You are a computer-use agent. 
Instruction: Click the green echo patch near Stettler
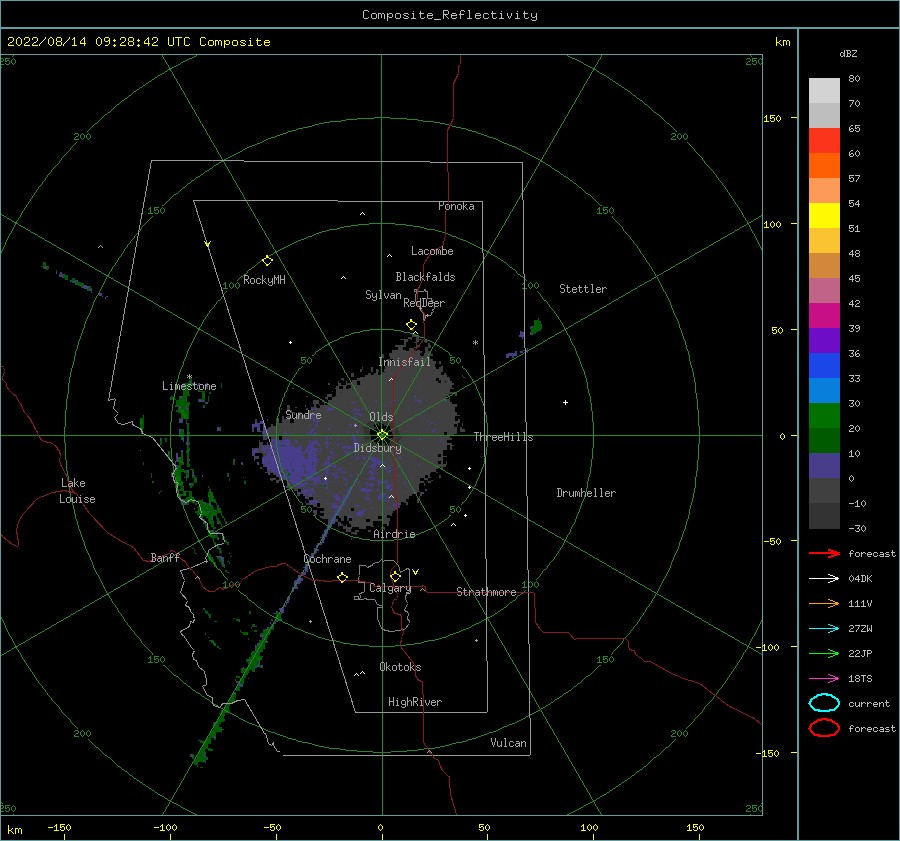point(536,327)
